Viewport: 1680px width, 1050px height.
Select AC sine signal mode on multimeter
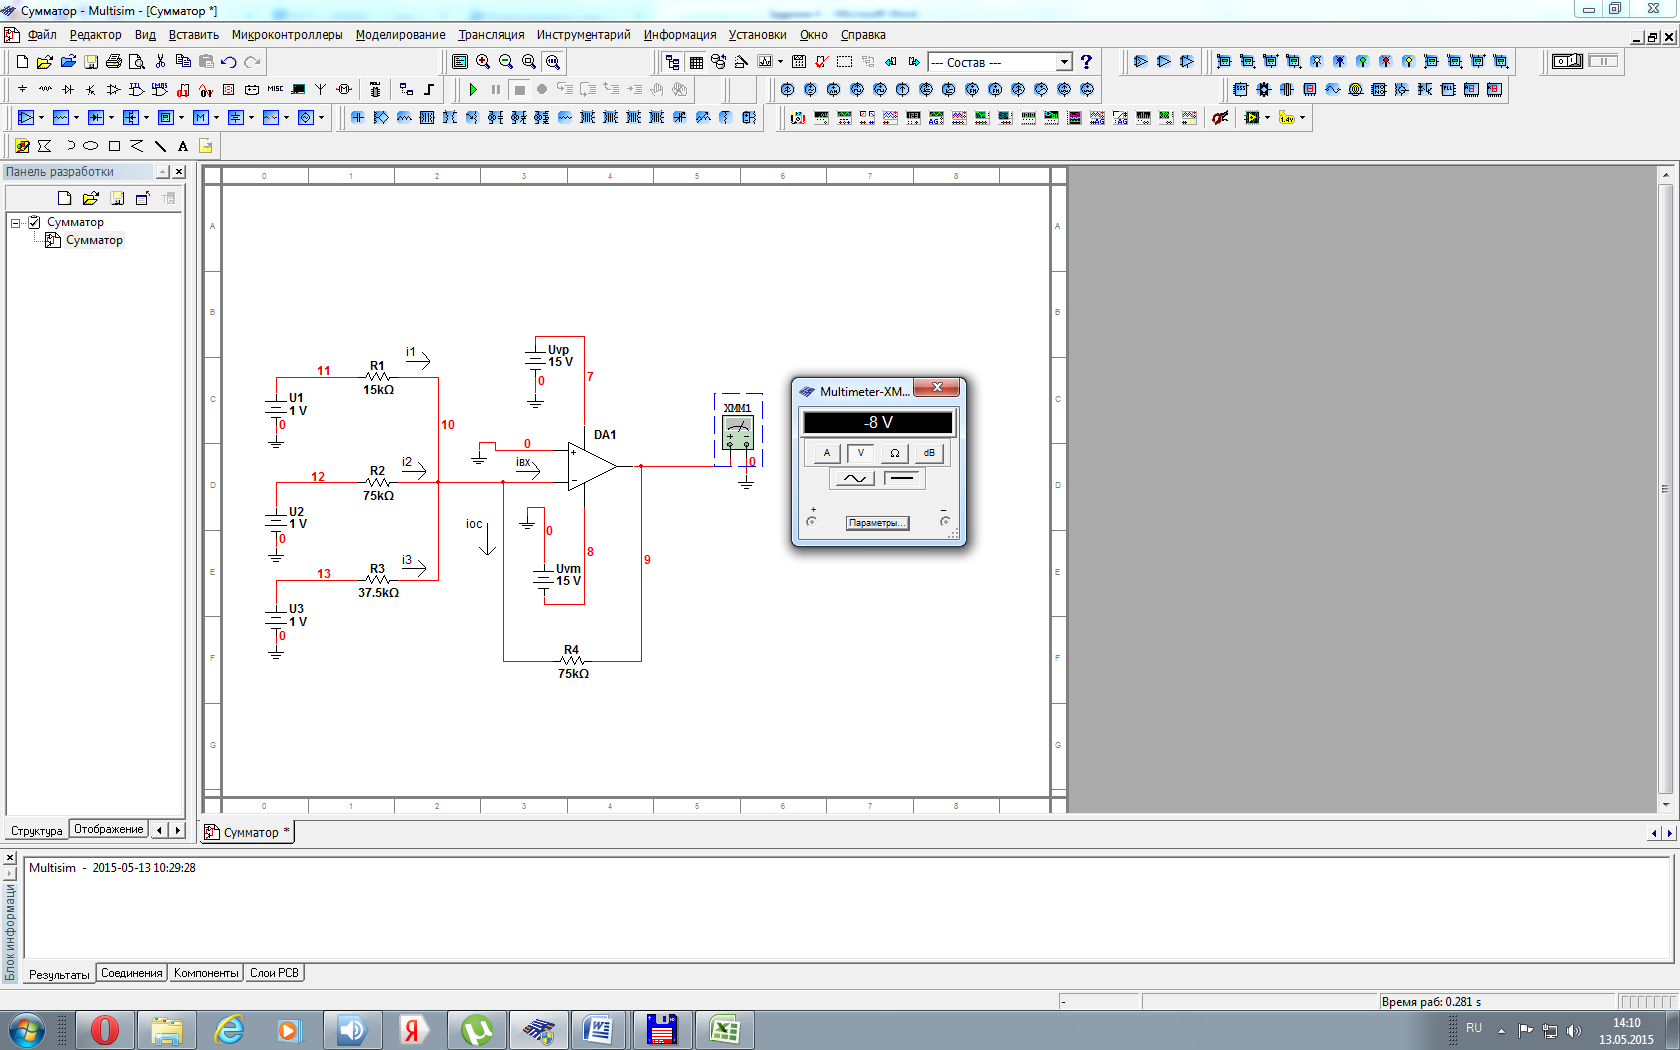(x=854, y=478)
